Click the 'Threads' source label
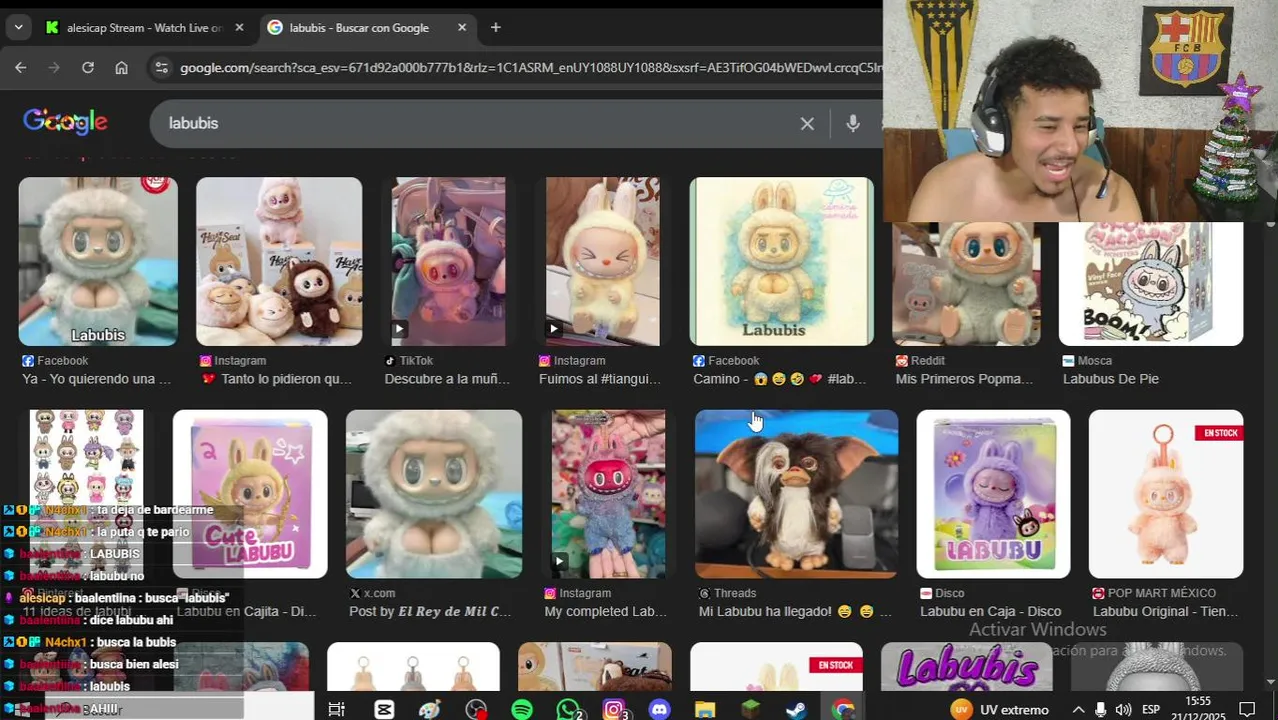This screenshot has height=720, width=1278. tap(735, 593)
